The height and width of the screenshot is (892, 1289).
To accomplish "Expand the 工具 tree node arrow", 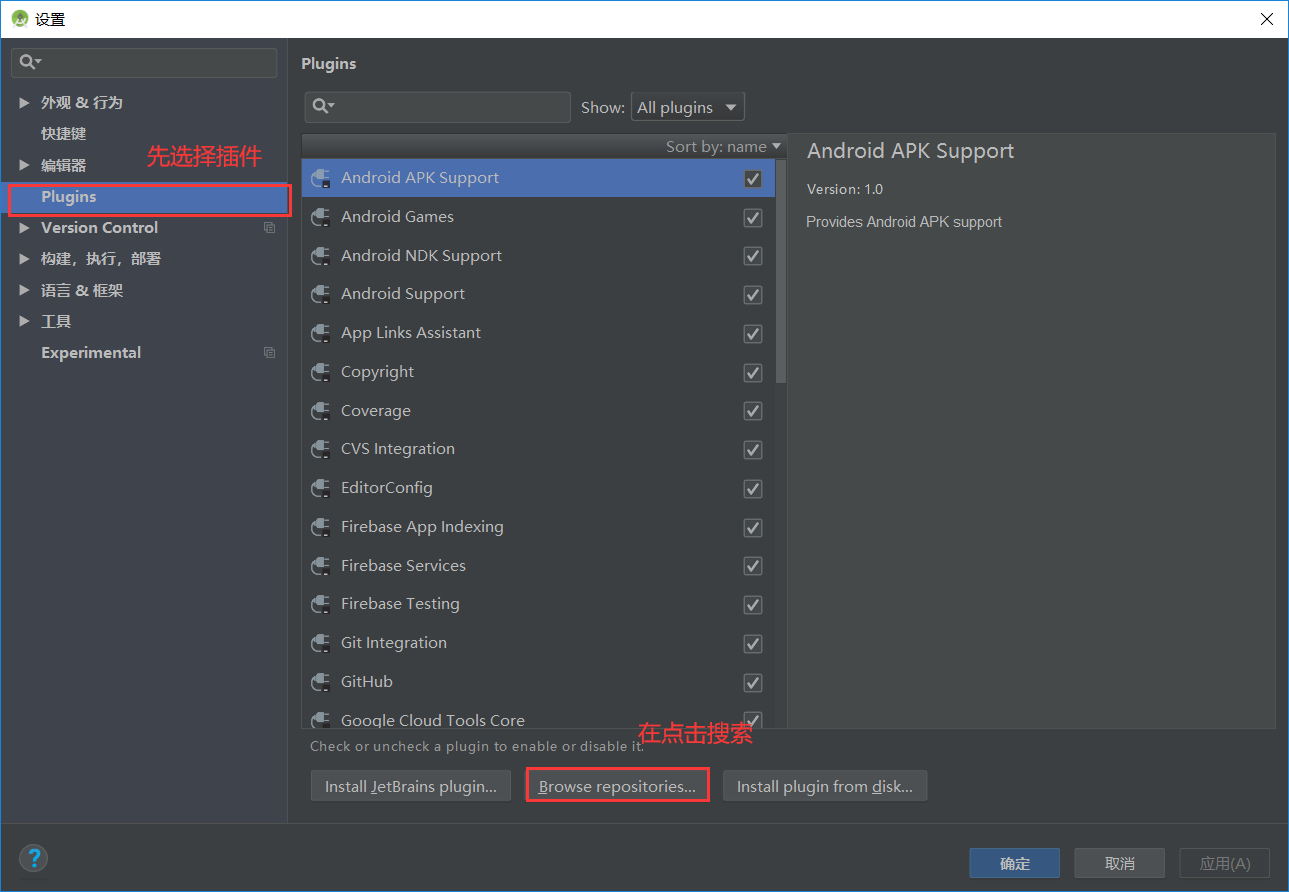I will point(25,321).
